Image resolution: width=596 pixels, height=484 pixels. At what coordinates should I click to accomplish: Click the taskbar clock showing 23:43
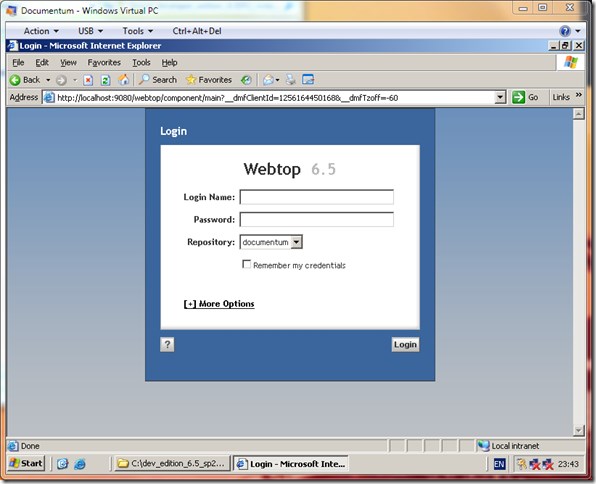[568, 464]
